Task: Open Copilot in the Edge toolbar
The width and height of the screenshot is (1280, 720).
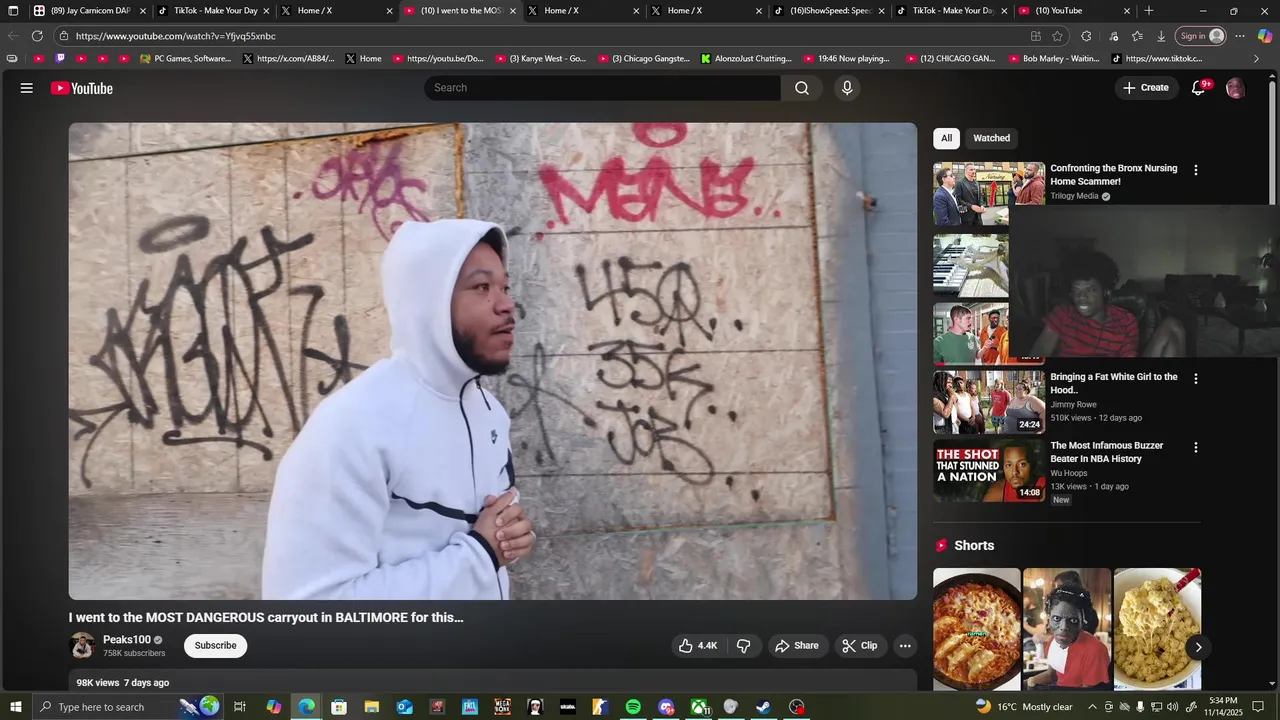Action: pos(1264,36)
